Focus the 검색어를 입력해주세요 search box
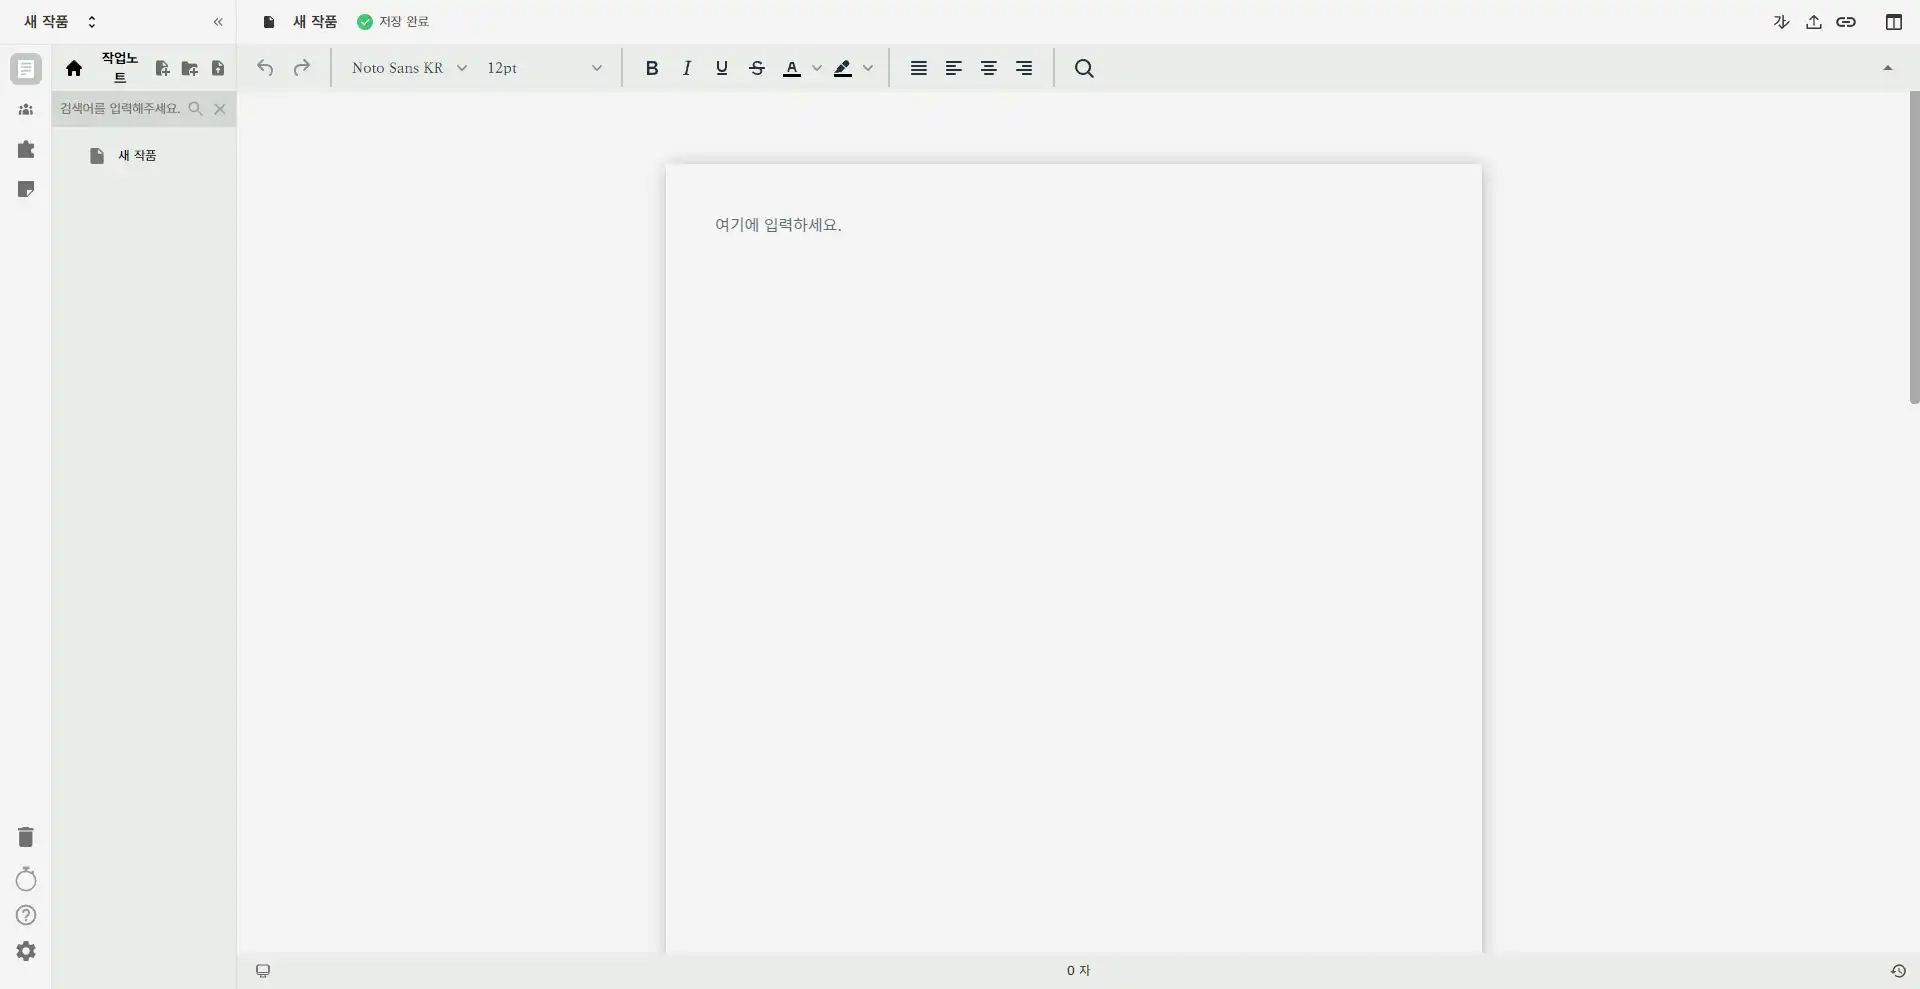 [120, 108]
